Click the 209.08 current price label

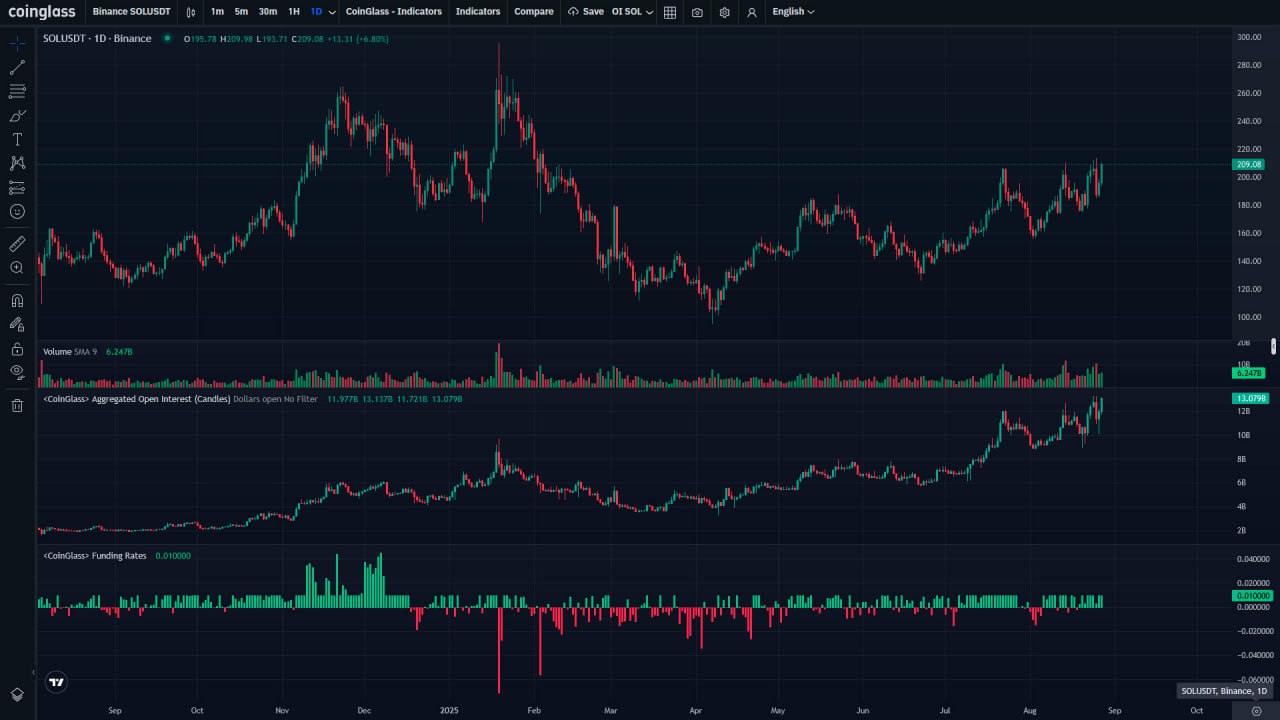coord(1250,164)
